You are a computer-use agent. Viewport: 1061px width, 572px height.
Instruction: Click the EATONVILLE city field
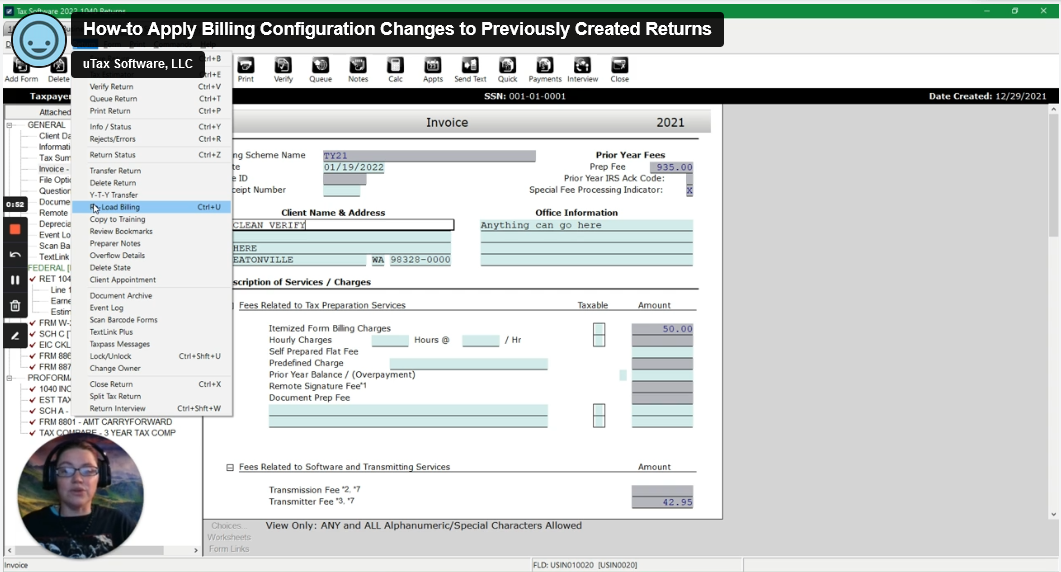pyautogui.click(x=298, y=260)
